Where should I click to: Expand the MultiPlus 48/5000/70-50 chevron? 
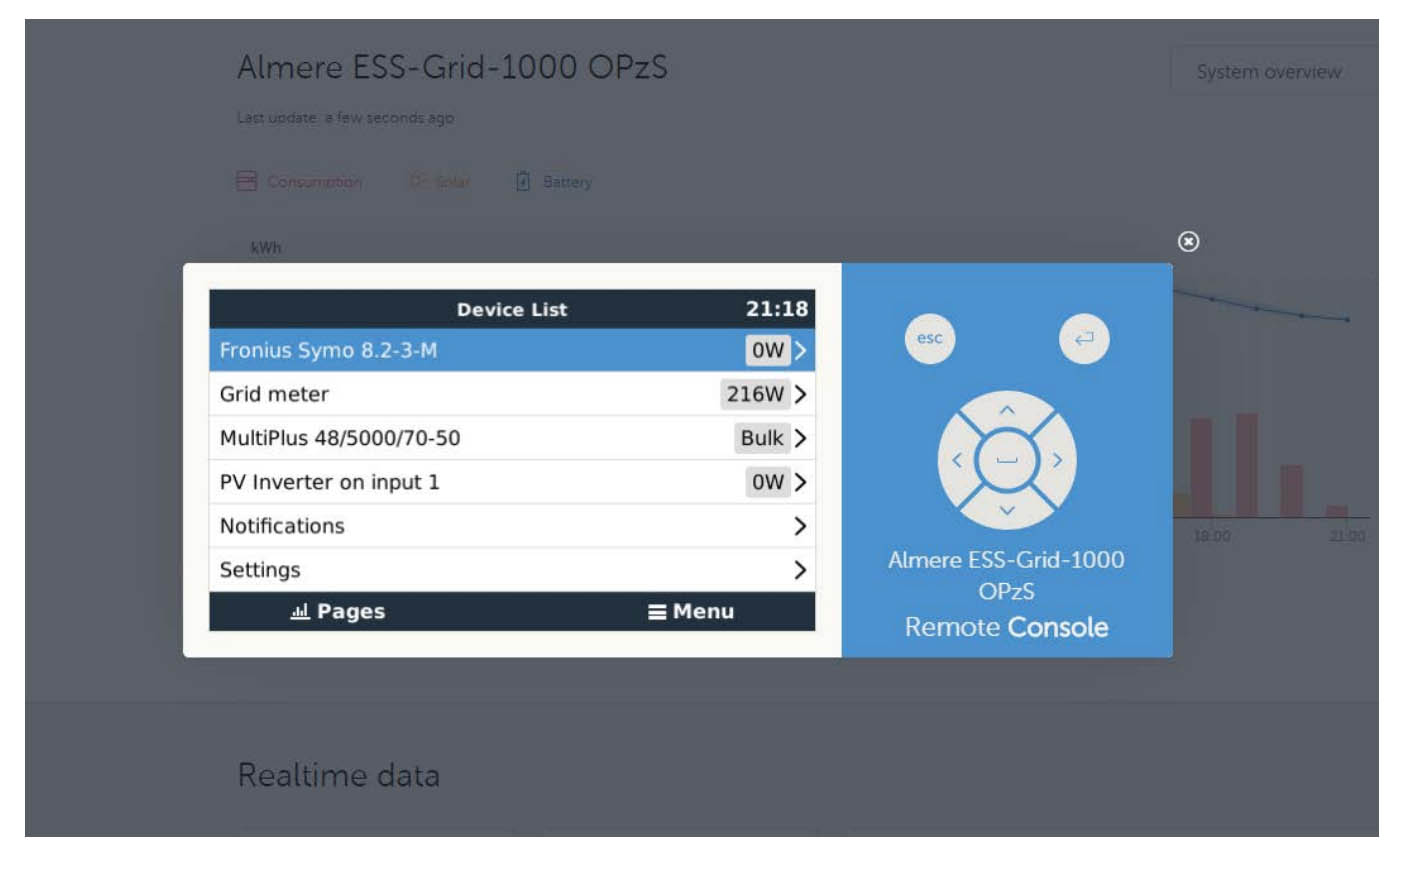pos(800,438)
